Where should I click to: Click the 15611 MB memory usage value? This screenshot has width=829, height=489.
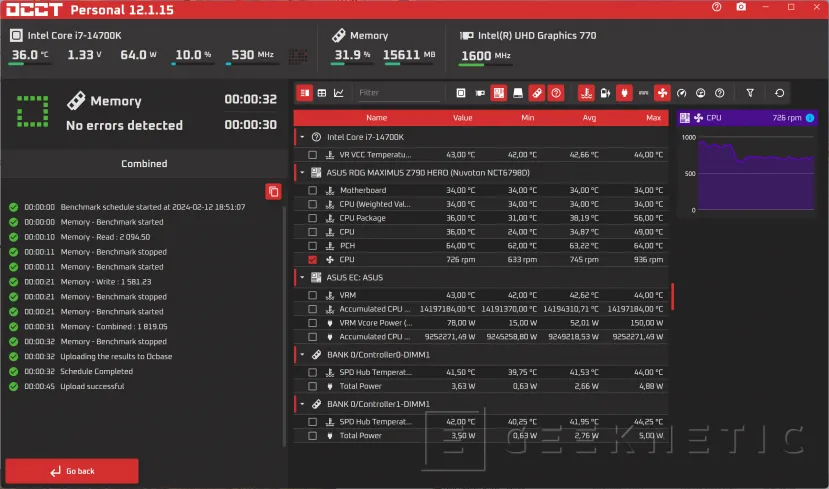tap(409, 55)
